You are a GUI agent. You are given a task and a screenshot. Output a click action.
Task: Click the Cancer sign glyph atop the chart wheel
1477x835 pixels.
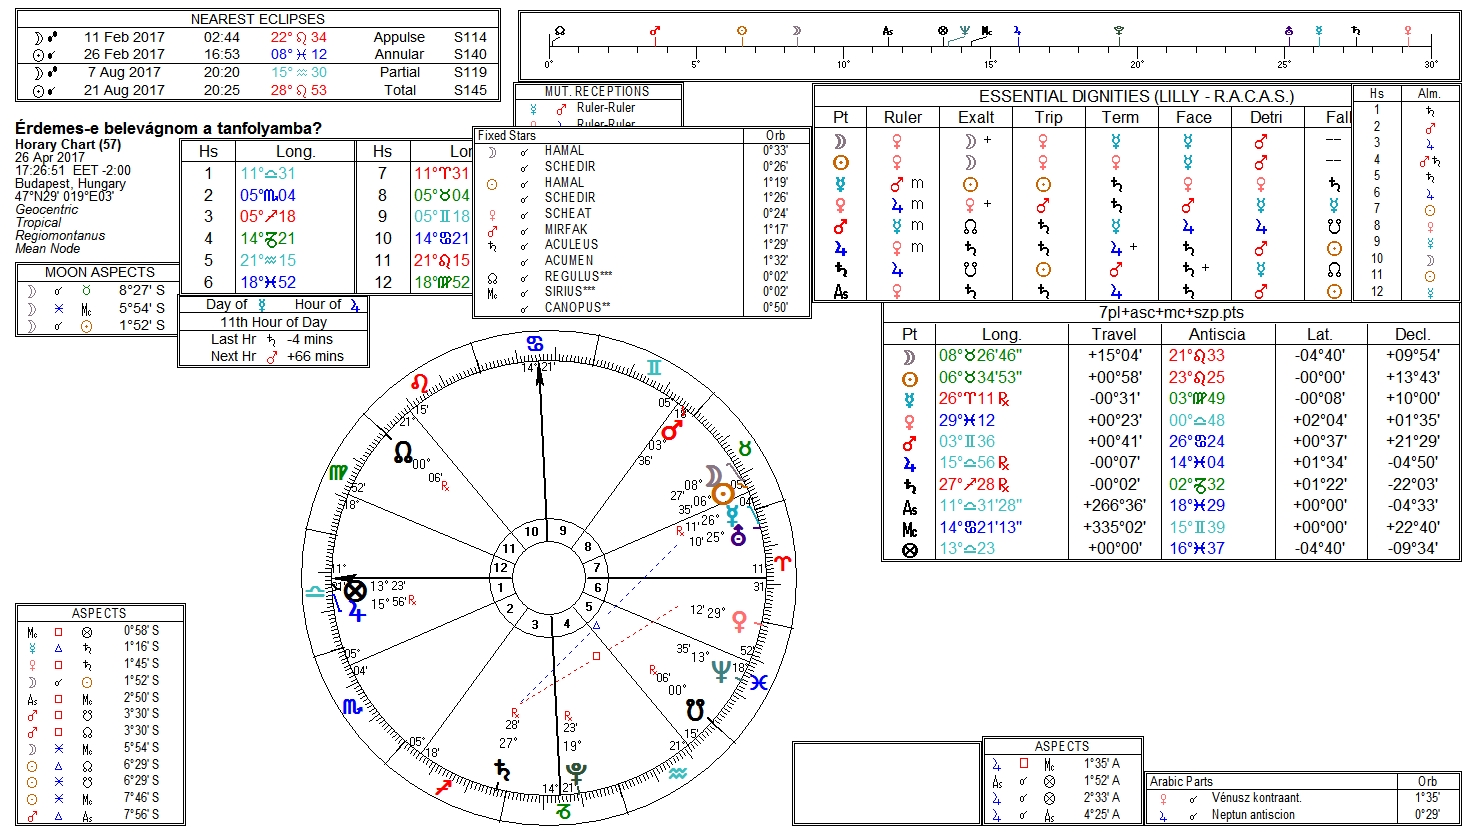[x=535, y=343]
